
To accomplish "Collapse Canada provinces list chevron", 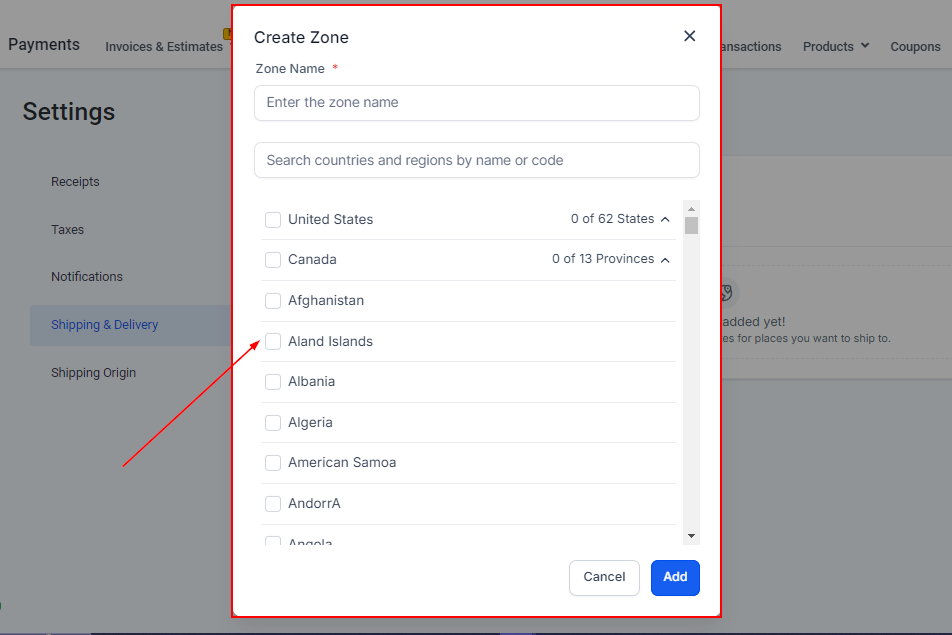I will click(666, 260).
